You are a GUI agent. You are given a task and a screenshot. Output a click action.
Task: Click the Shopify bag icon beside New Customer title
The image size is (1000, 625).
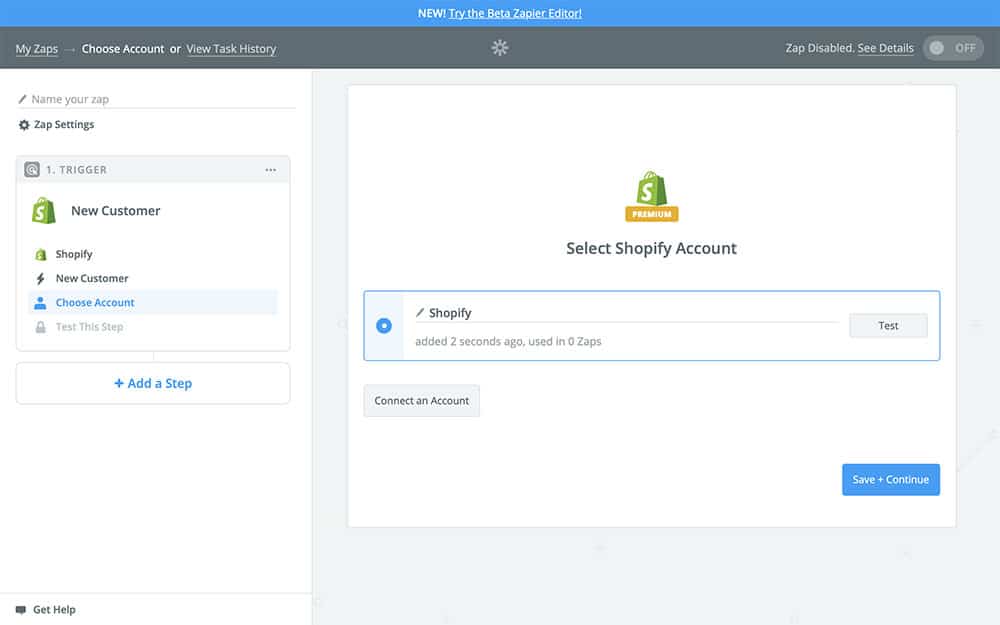click(x=44, y=211)
